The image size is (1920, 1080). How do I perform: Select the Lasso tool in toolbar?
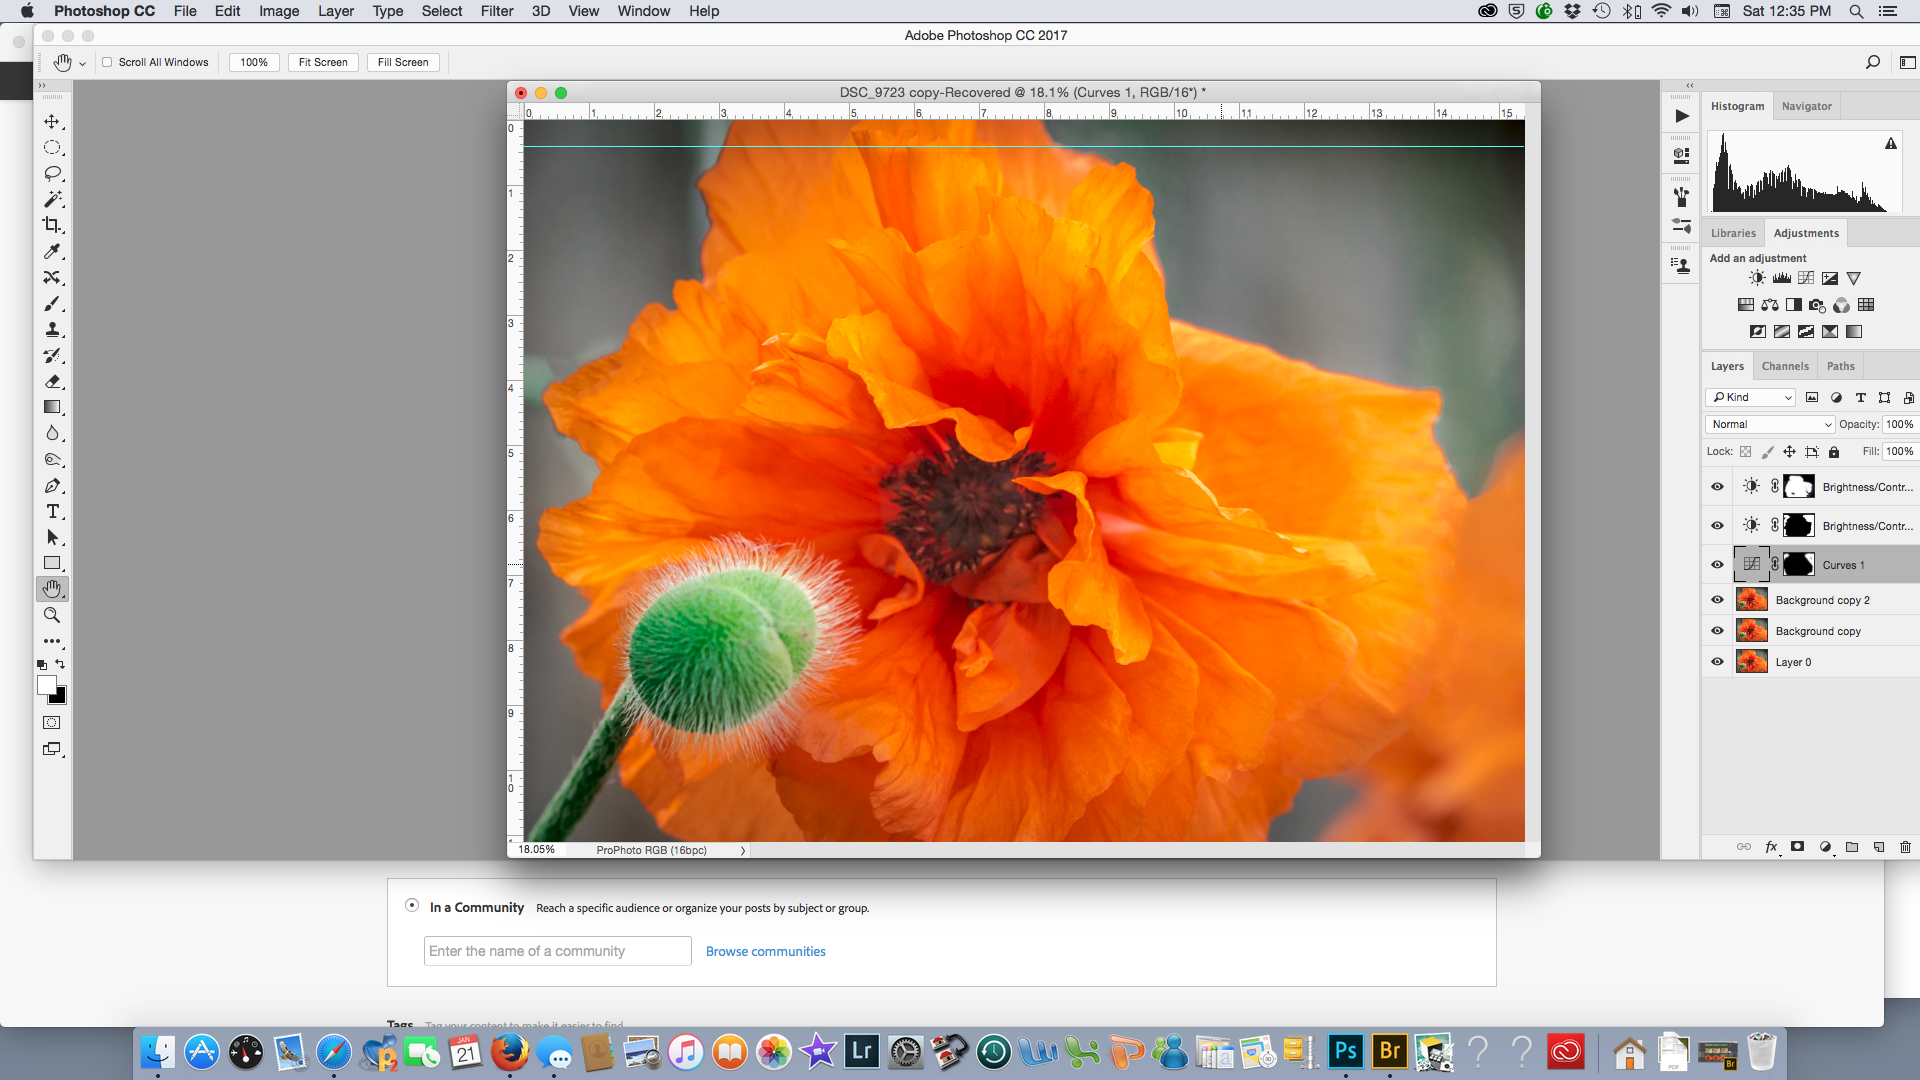(x=54, y=173)
